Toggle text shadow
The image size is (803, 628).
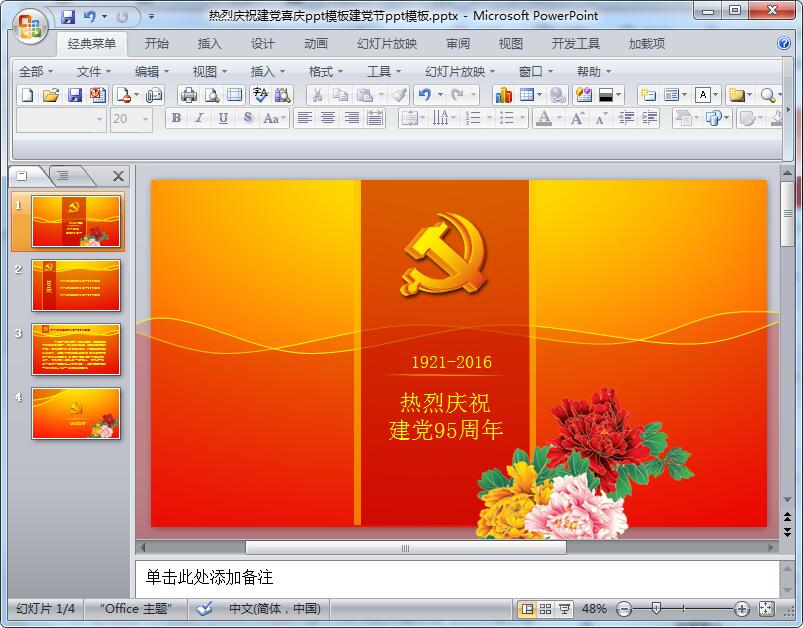tap(248, 118)
